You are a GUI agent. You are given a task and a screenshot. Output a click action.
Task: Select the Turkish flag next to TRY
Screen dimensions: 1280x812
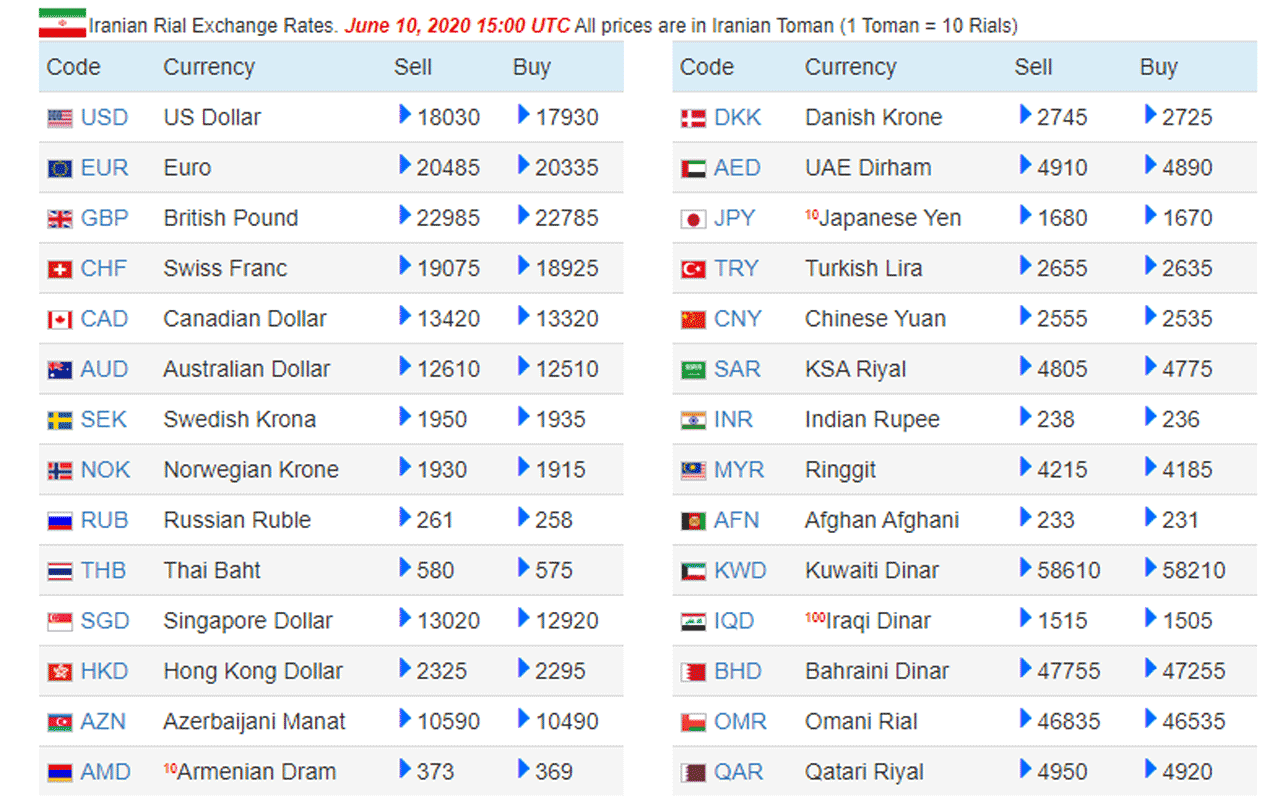click(x=693, y=270)
